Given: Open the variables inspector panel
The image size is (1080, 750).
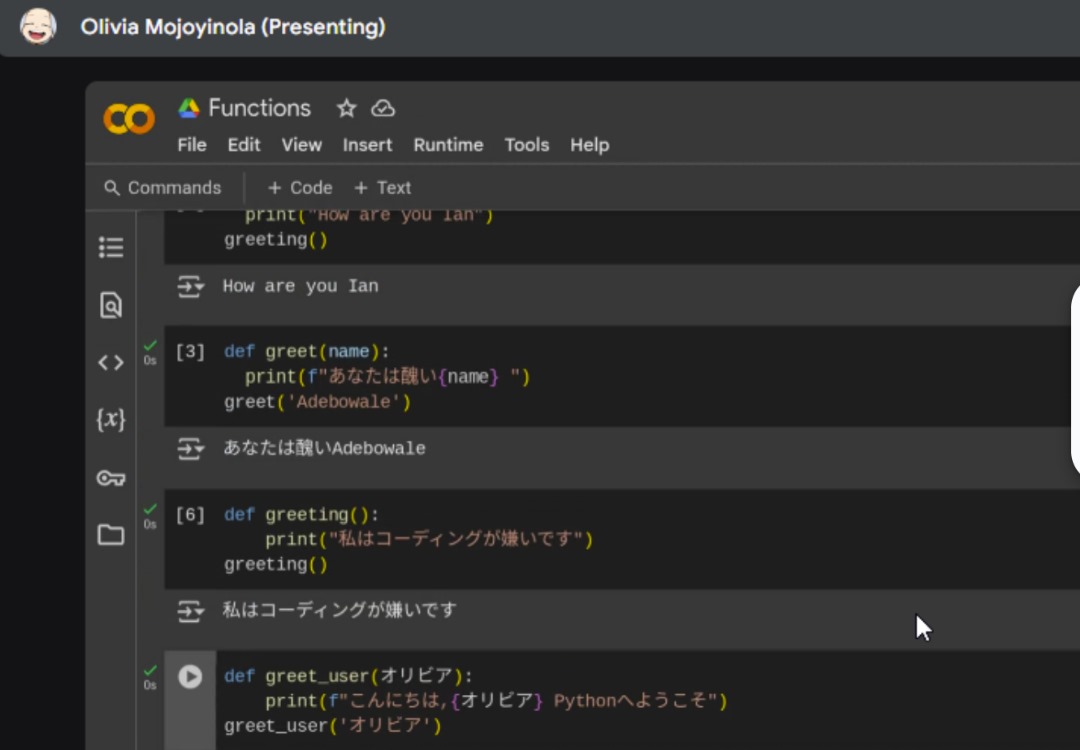Looking at the screenshot, I should (x=110, y=420).
